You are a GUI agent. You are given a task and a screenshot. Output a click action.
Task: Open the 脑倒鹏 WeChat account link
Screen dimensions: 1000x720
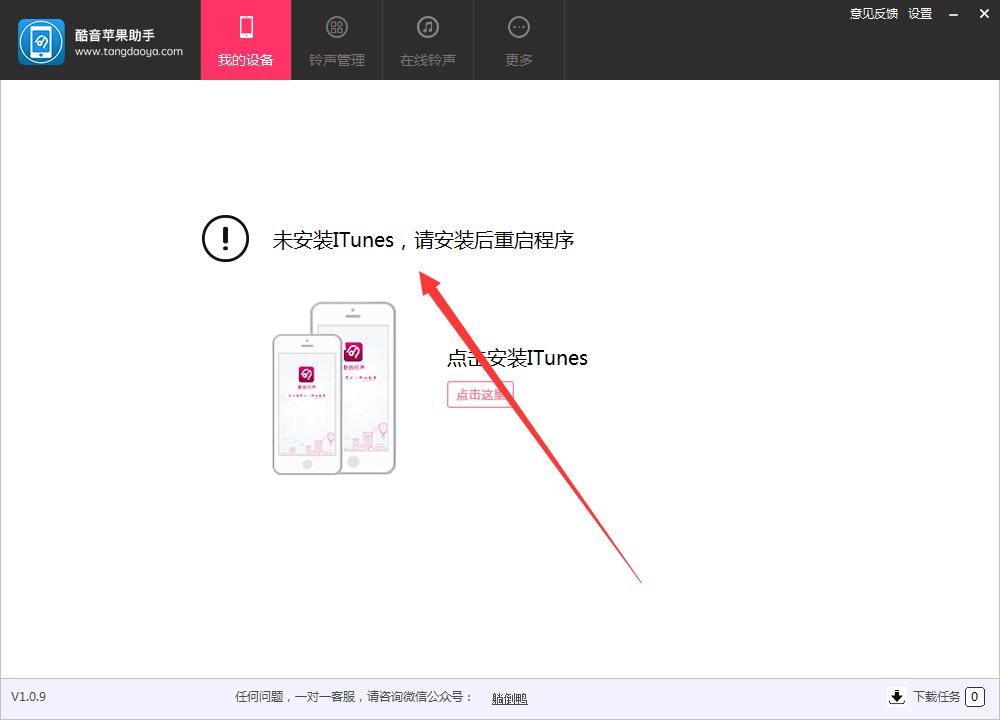click(508, 697)
